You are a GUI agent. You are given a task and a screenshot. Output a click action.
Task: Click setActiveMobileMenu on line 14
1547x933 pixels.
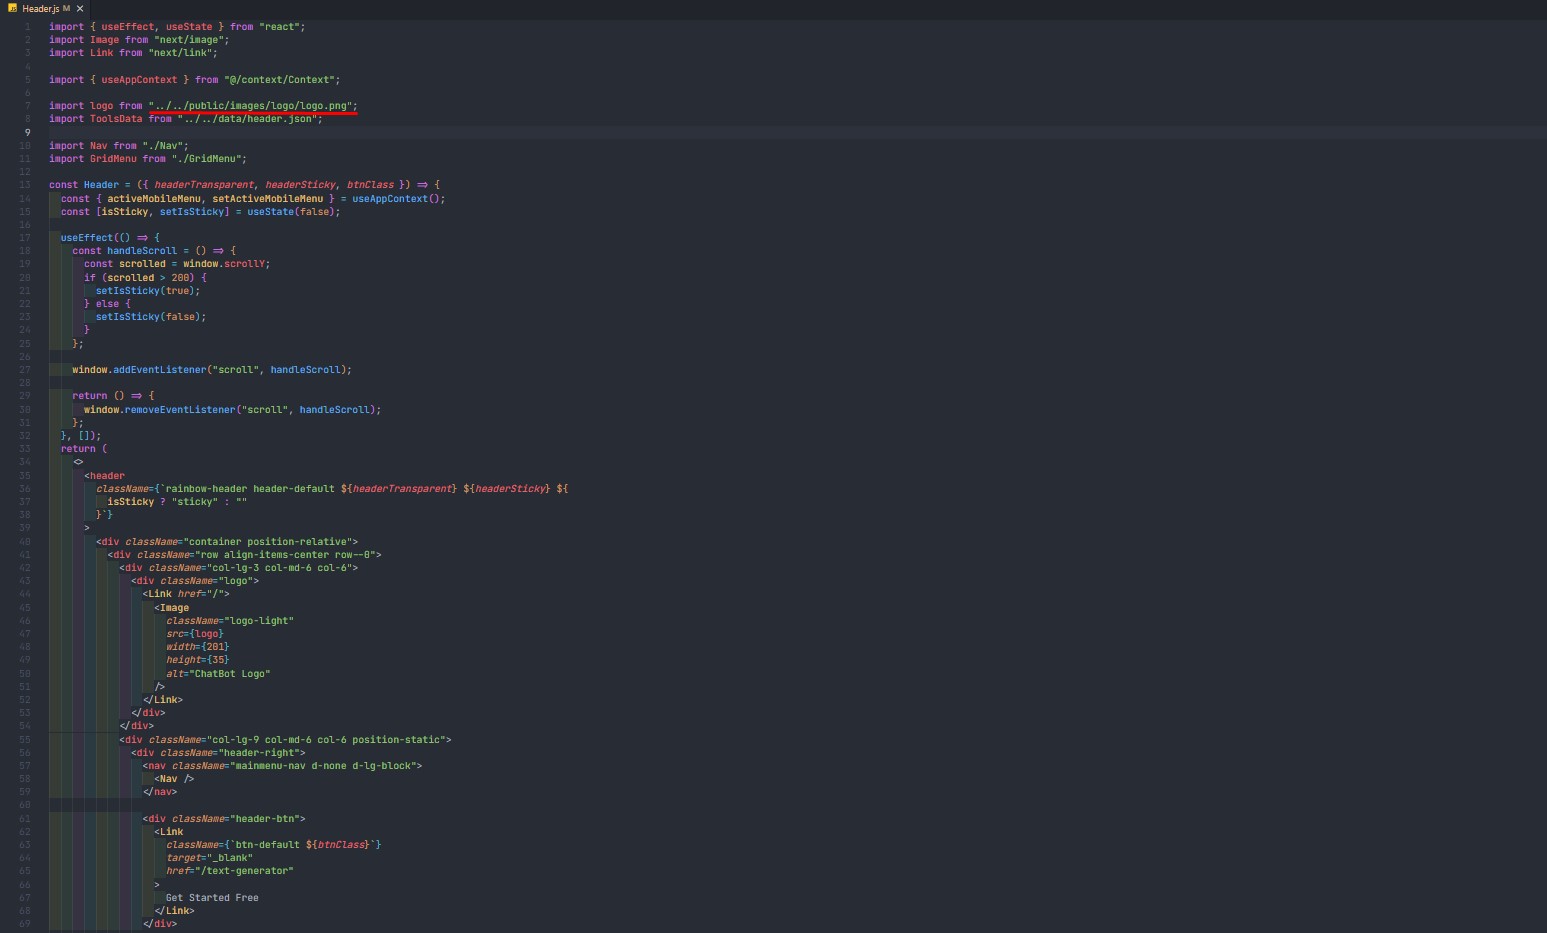(x=267, y=199)
